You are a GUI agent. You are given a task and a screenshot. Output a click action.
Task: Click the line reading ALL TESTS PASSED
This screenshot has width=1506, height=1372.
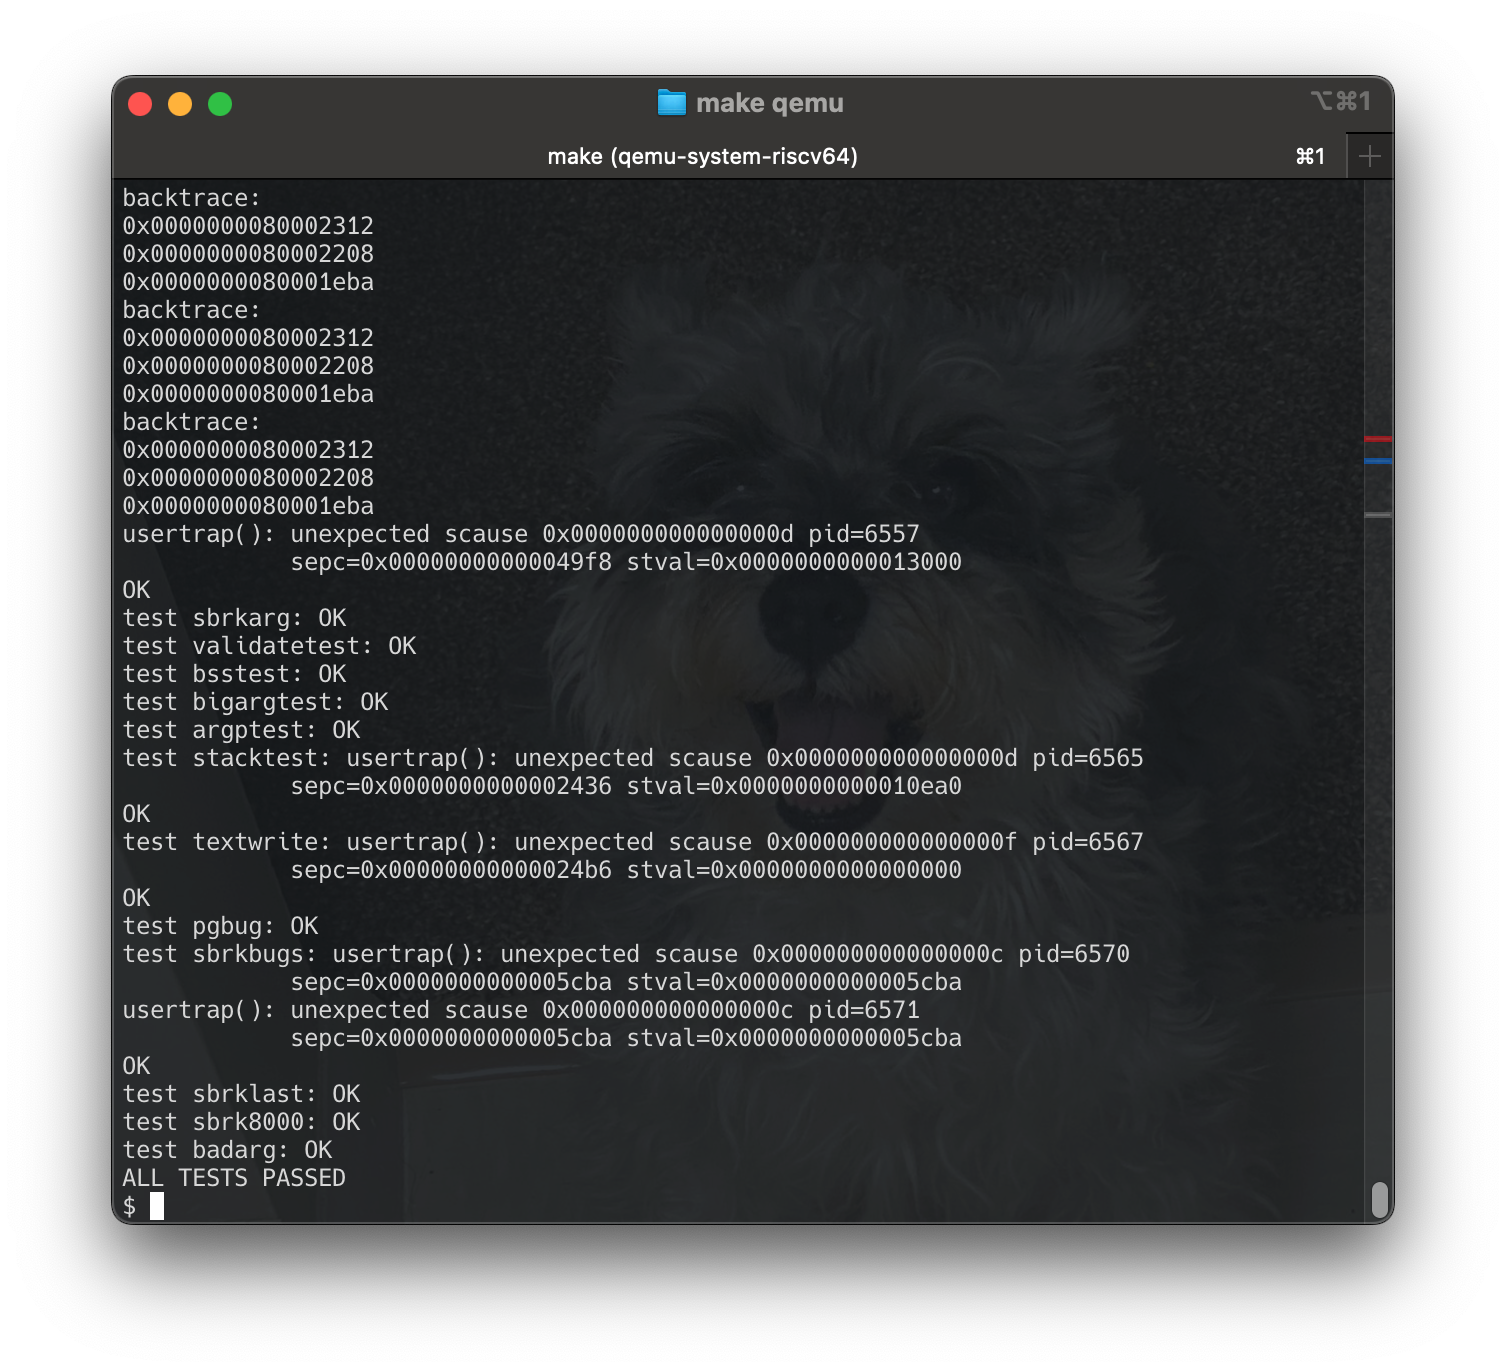[x=233, y=1178]
